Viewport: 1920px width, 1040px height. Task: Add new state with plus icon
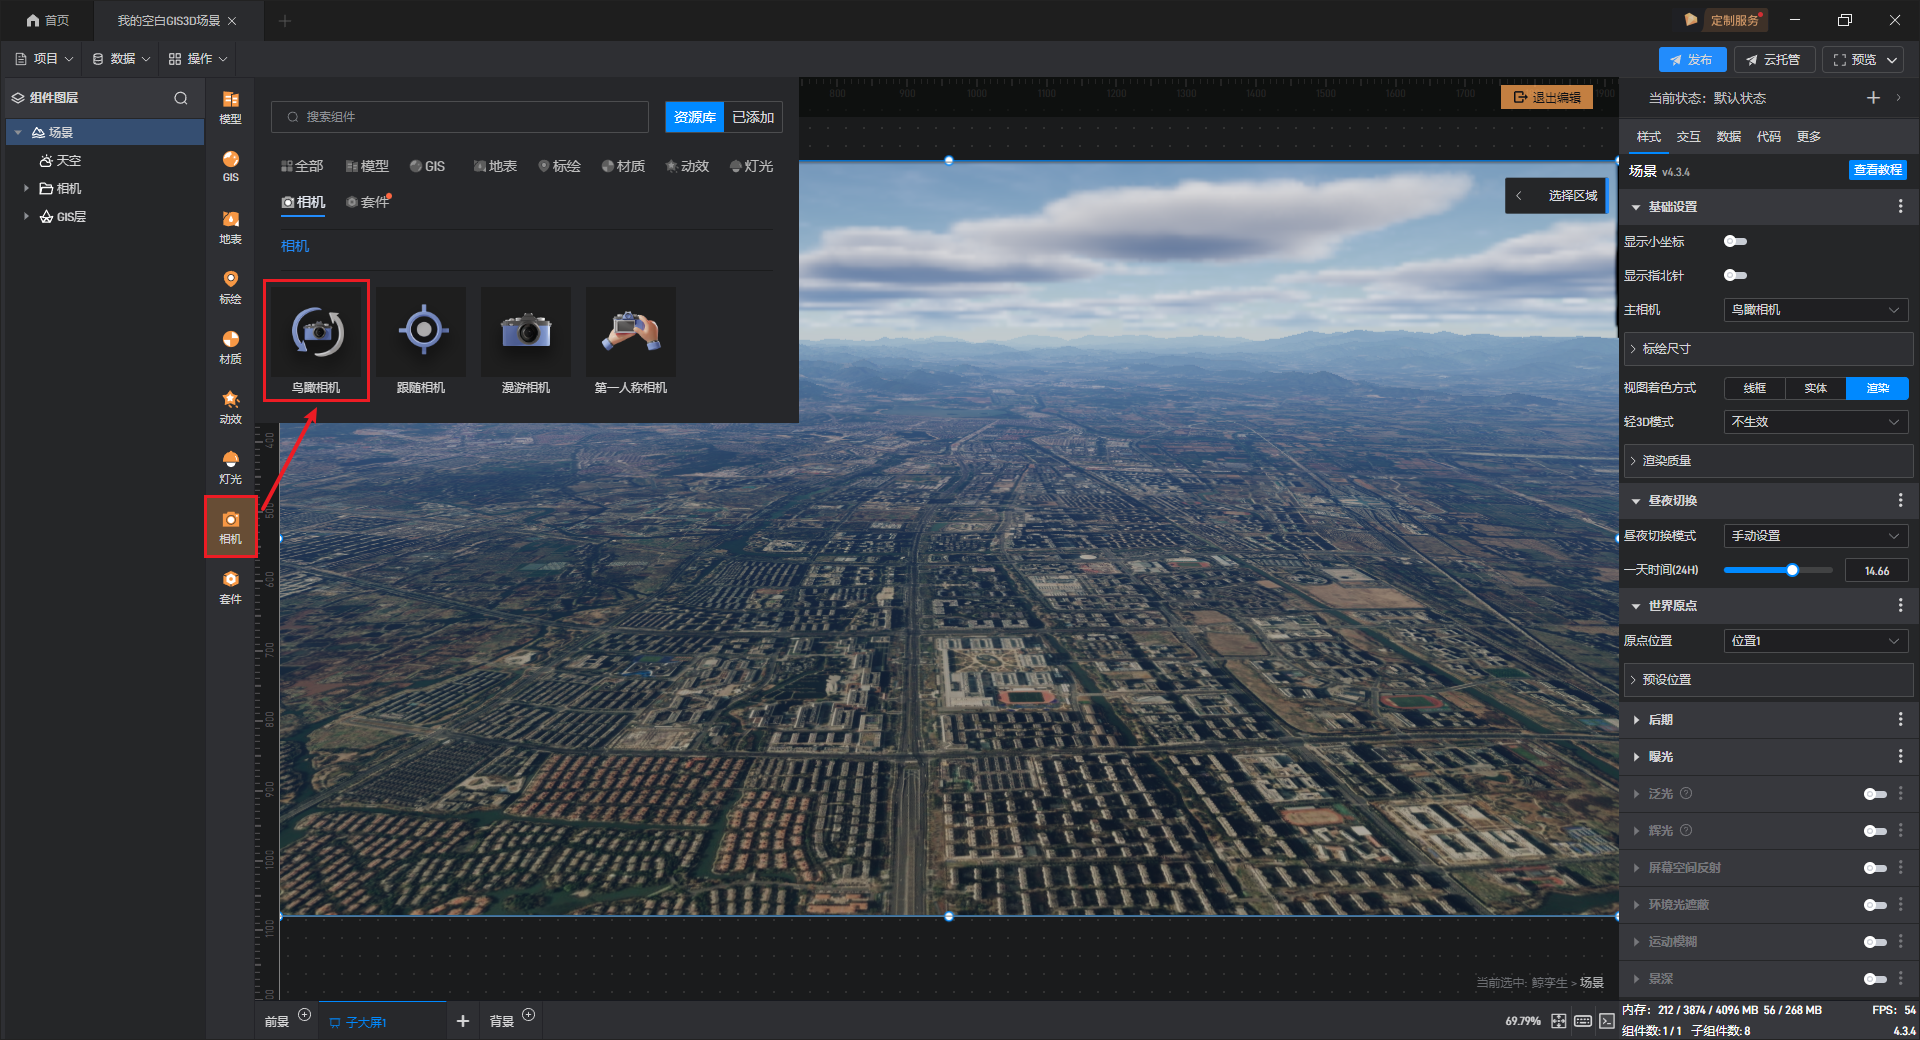pos(1873,98)
